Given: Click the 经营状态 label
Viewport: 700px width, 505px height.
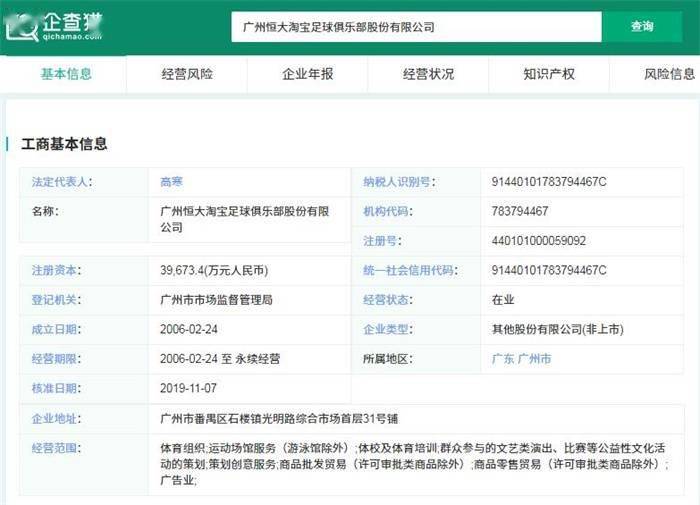Looking at the screenshot, I should [388, 300].
